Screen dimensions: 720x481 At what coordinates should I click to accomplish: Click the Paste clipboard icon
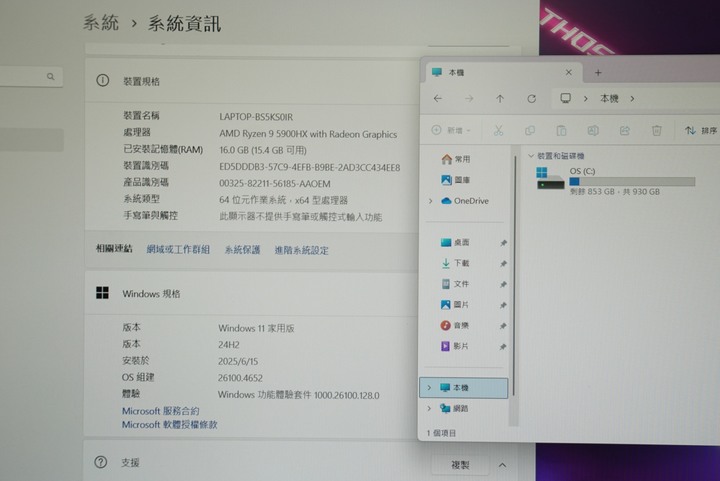[561, 131]
